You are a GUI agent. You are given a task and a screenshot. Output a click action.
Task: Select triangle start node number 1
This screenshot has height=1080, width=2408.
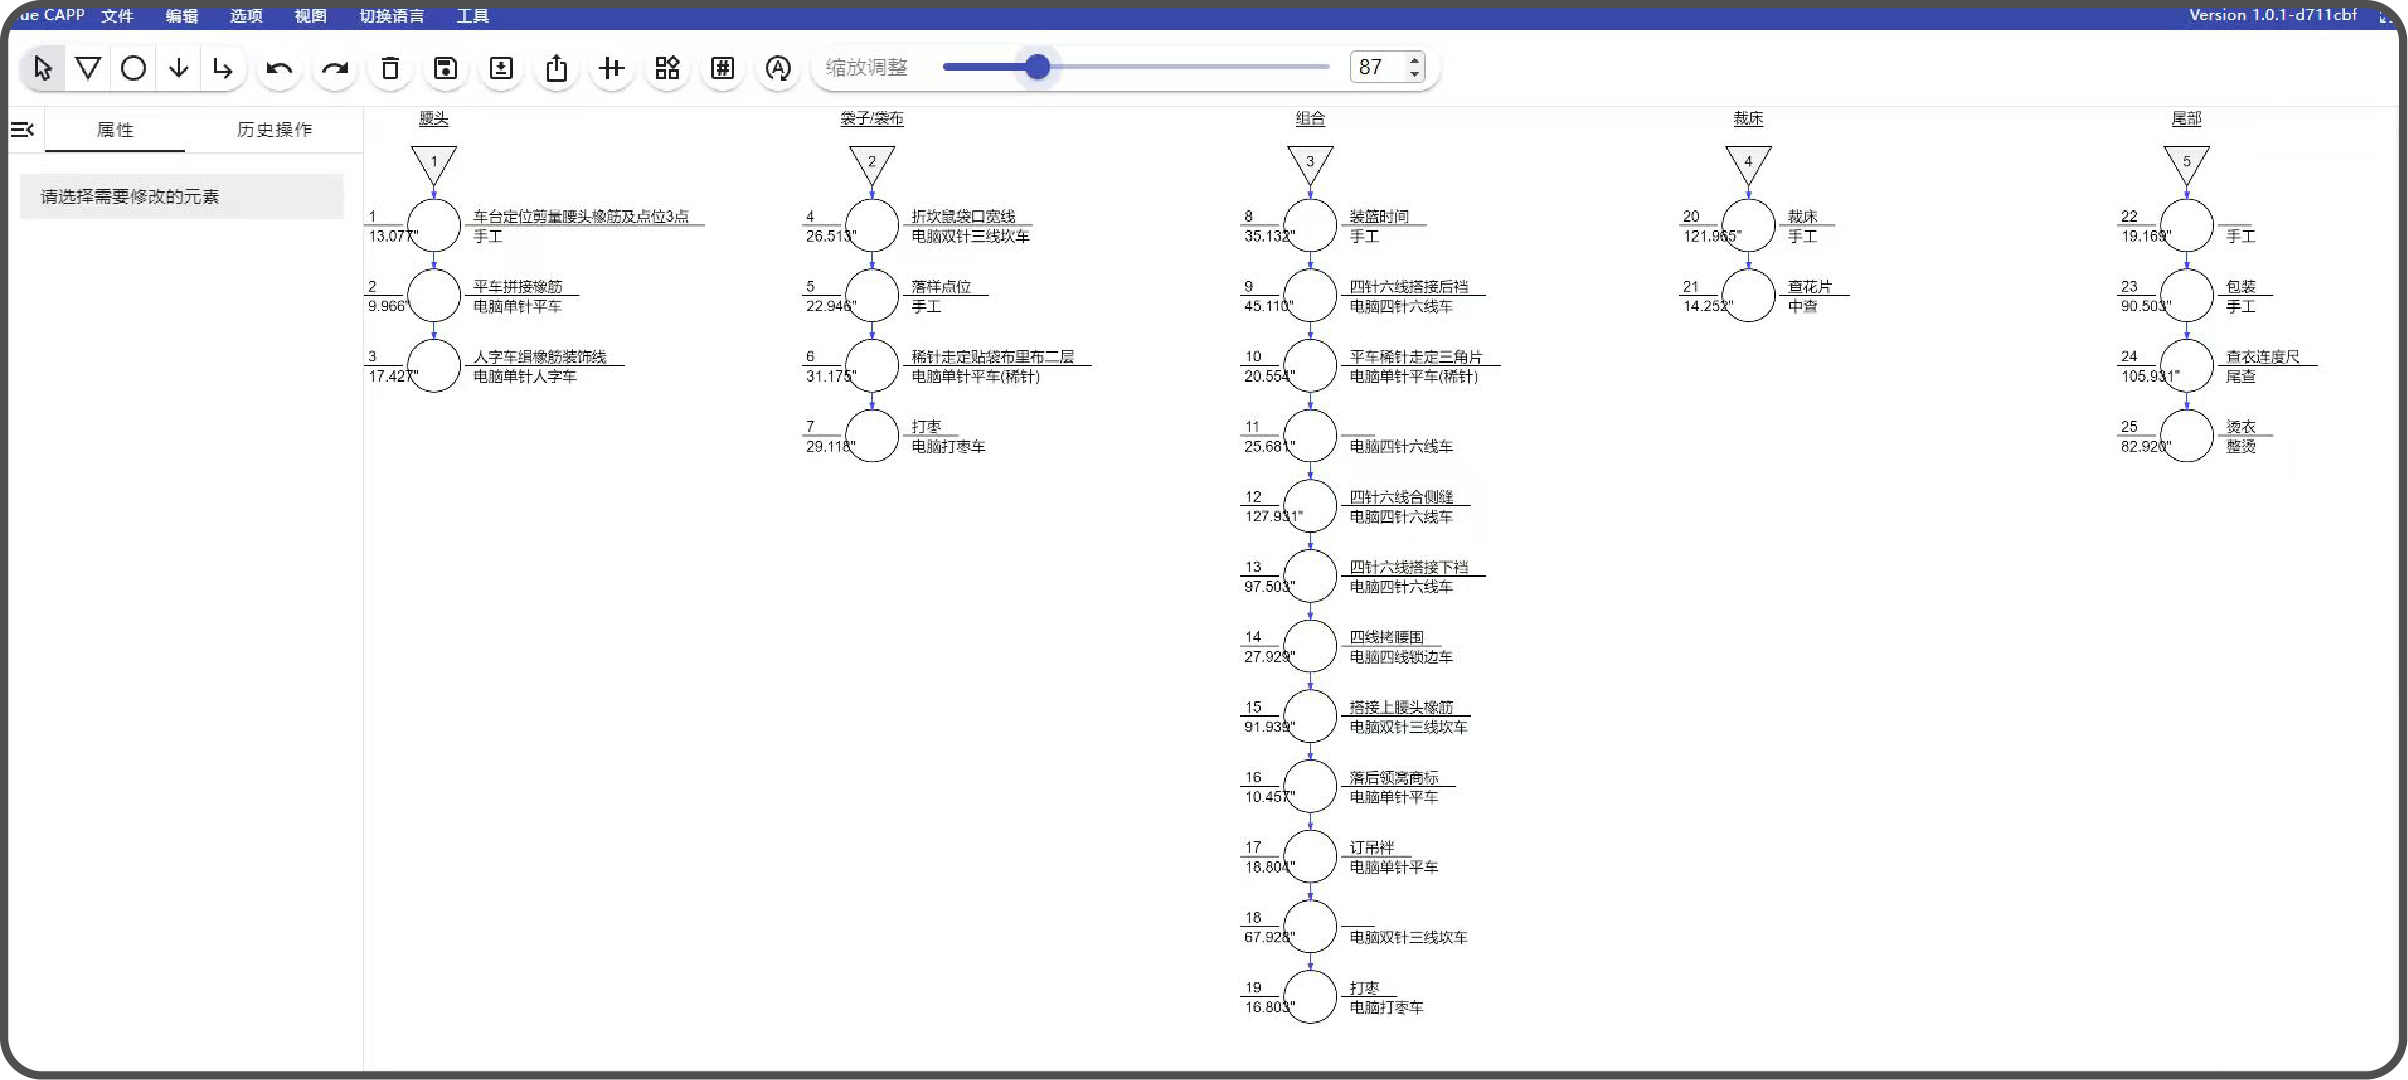(x=434, y=162)
